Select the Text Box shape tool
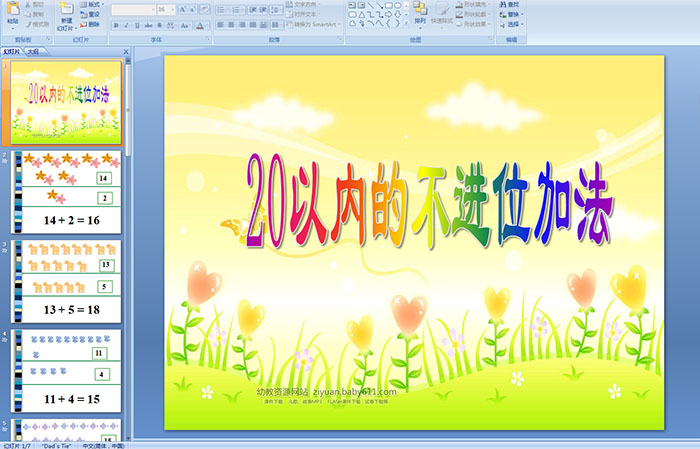 coord(352,5)
